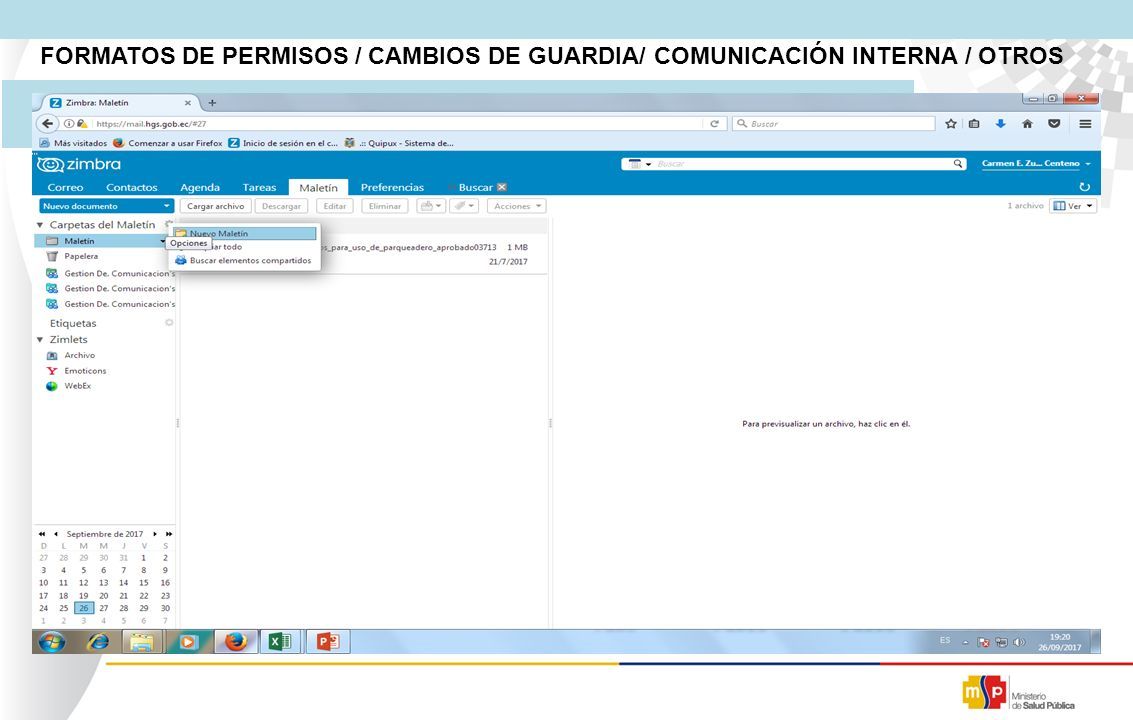This screenshot has height=720, width=1133.
Task: Open the Firefox downloads arrow icon
Action: (x=1000, y=124)
